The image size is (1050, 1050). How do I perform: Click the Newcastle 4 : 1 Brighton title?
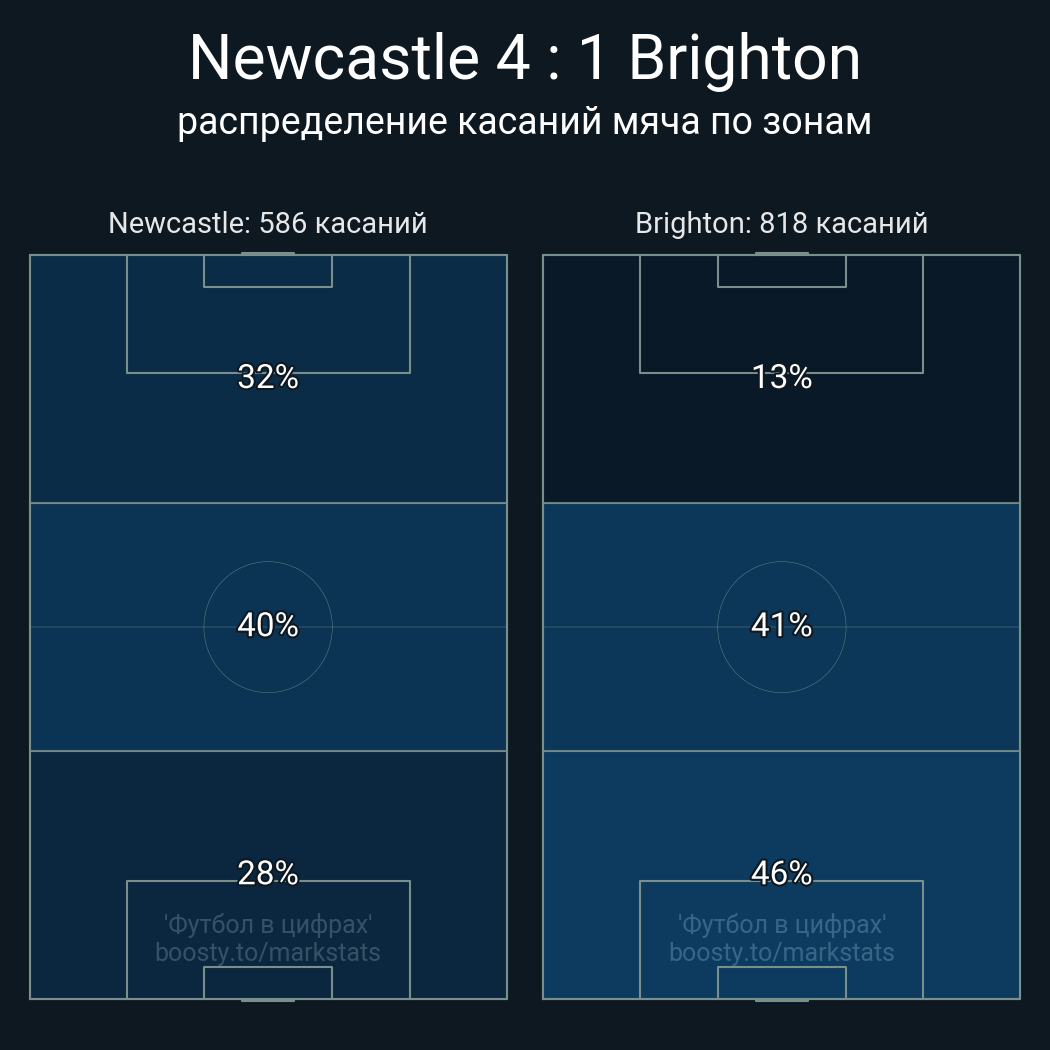[x=525, y=58]
